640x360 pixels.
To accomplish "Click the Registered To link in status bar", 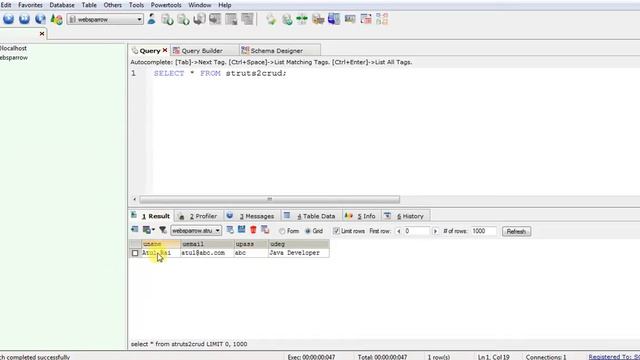I will (x=614, y=357).
